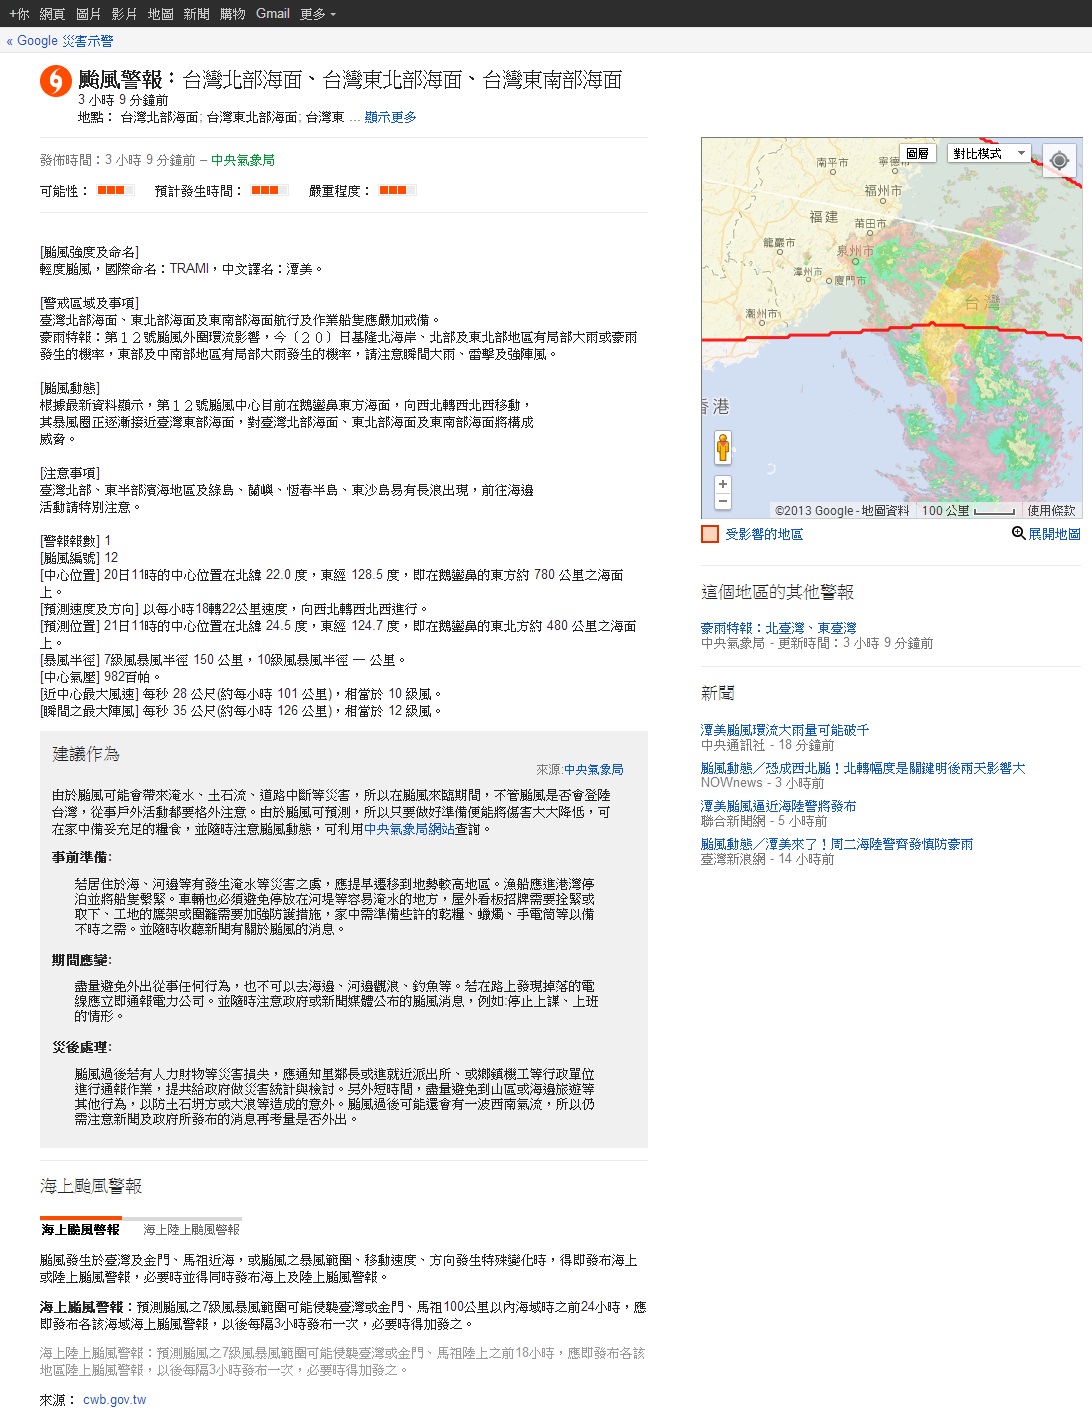This screenshot has width=1092, height=1412.
Task: Expand the 更多 menu in top bar
Action: [317, 14]
